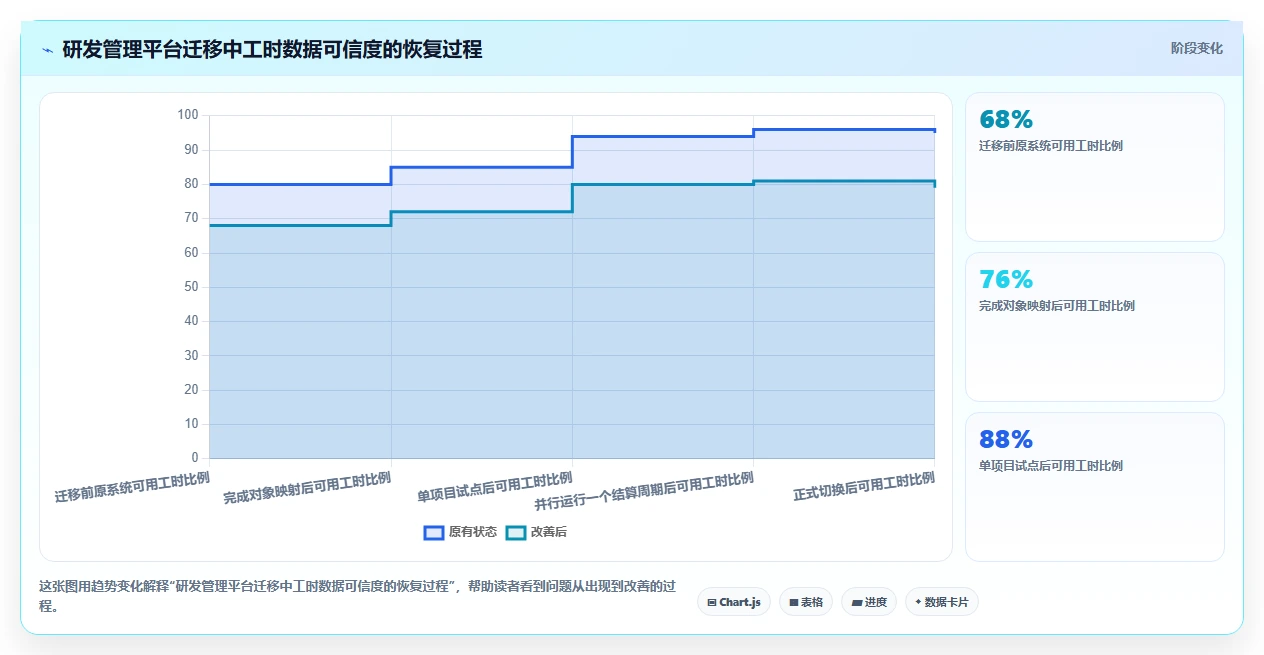Click the y-axis value 100
This screenshot has width=1264, height=655.
click(x=188, y=115)
